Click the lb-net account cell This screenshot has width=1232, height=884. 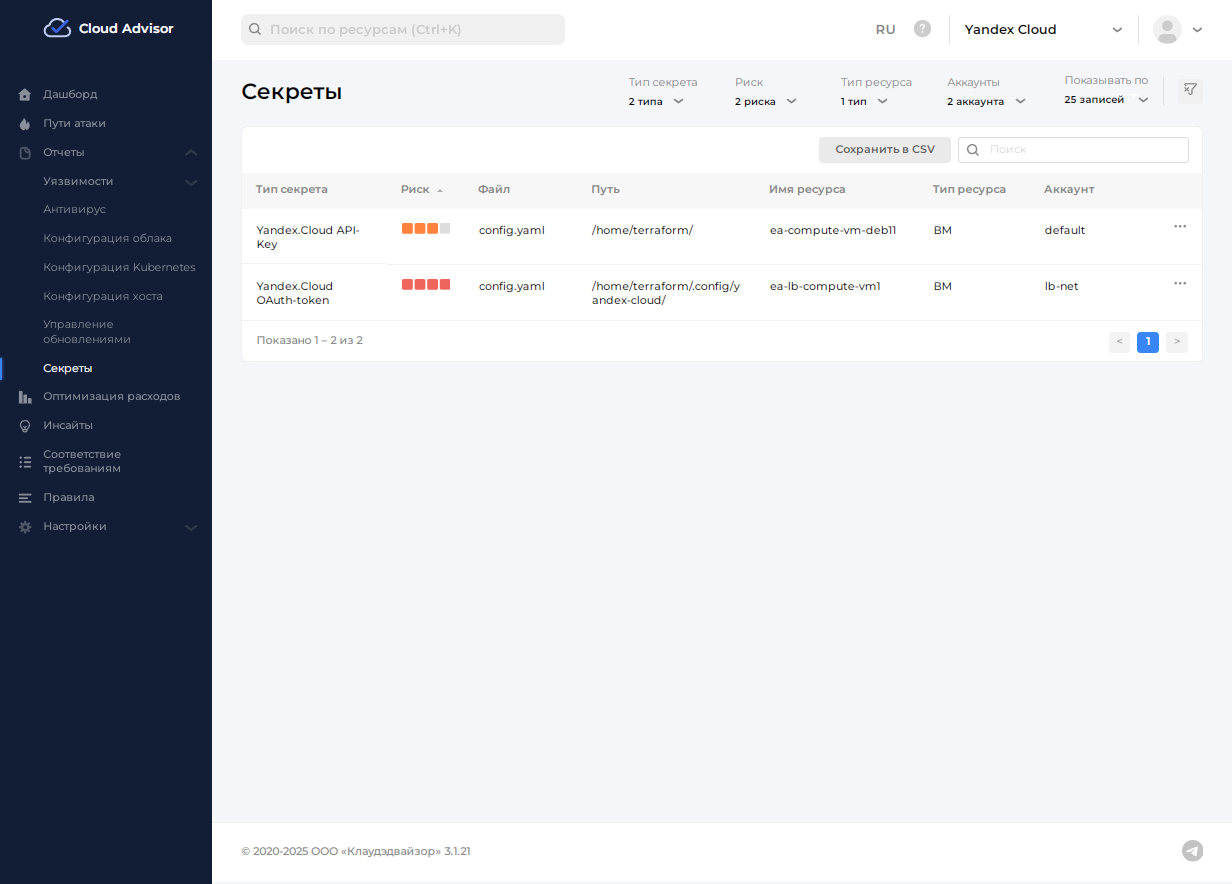pyautogui.click(x=1061, y=287)
